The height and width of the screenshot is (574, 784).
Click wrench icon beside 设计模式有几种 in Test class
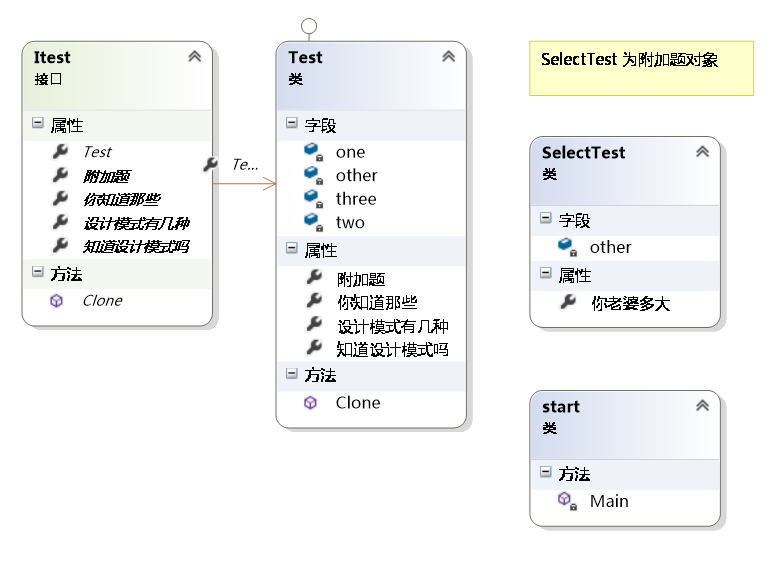(314, 324)
